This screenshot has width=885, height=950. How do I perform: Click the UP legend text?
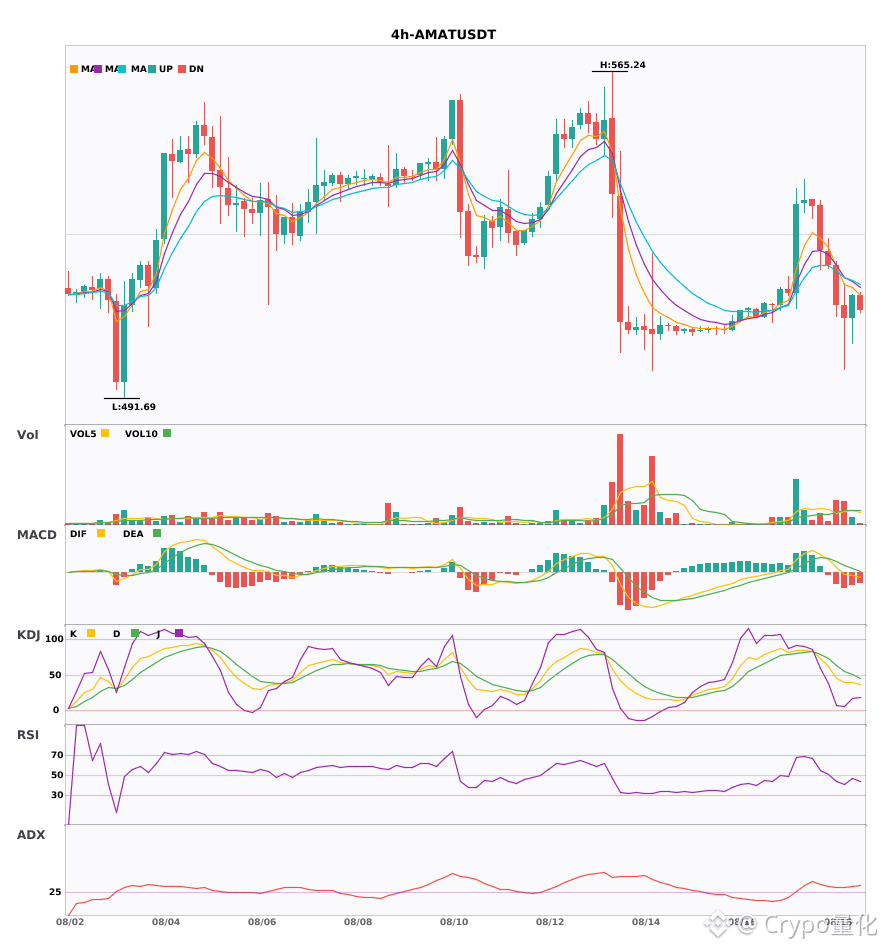pos(166,69)
